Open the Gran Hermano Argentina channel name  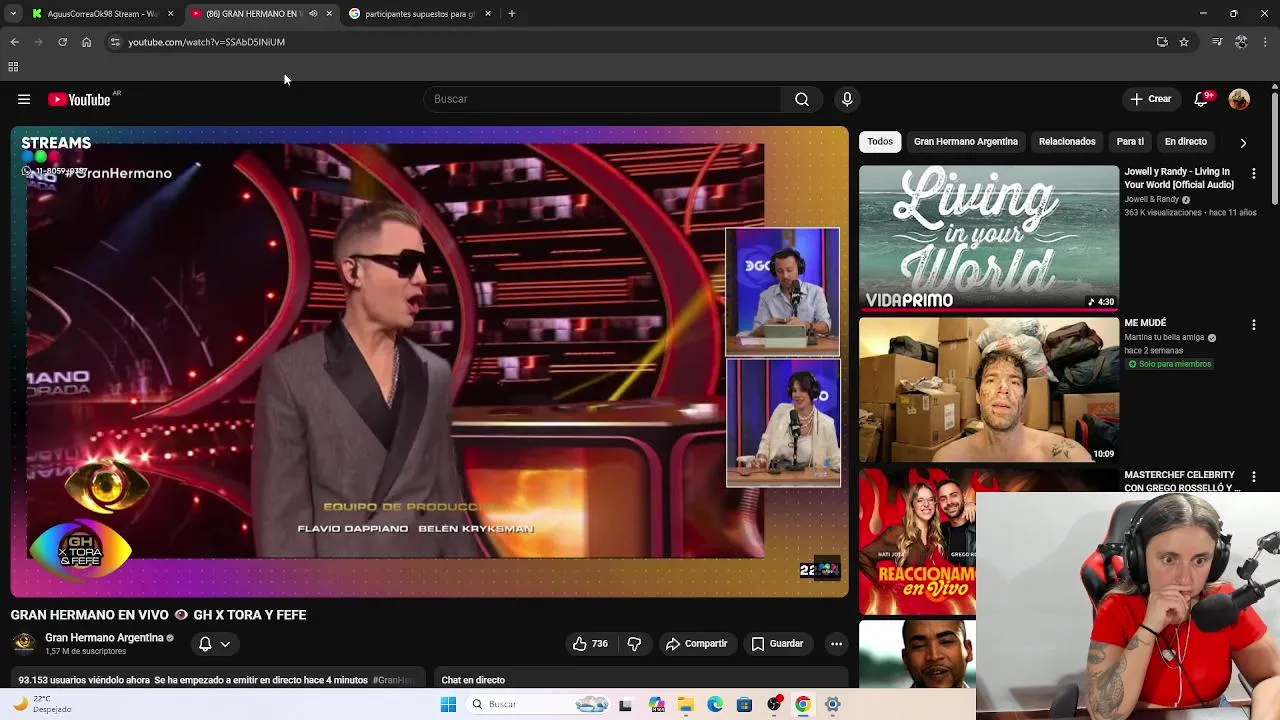pyautogui.click(x=104, y=638)
